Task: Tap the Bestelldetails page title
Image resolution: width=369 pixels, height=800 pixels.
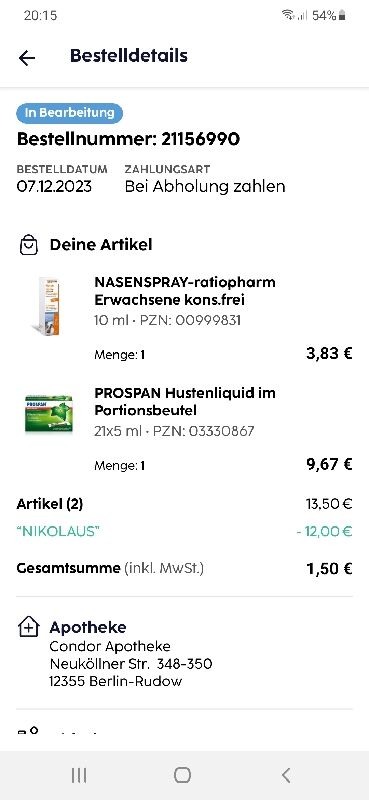Action: pyautogui.click(x=129, y=56)
